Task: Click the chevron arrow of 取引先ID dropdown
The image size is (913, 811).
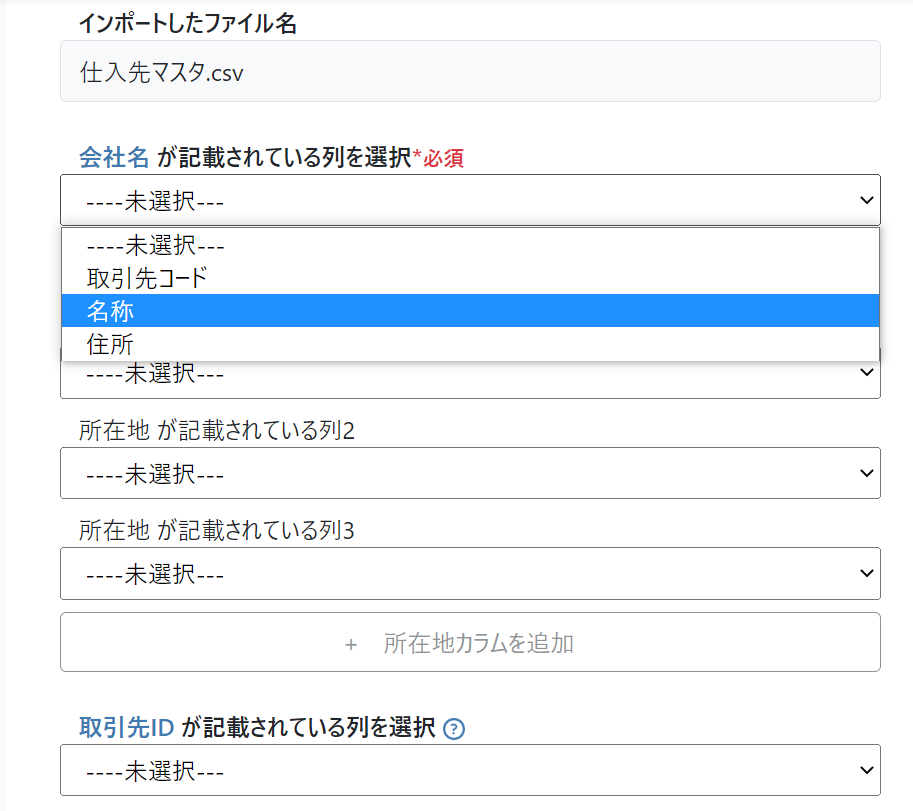Action: 866,770
